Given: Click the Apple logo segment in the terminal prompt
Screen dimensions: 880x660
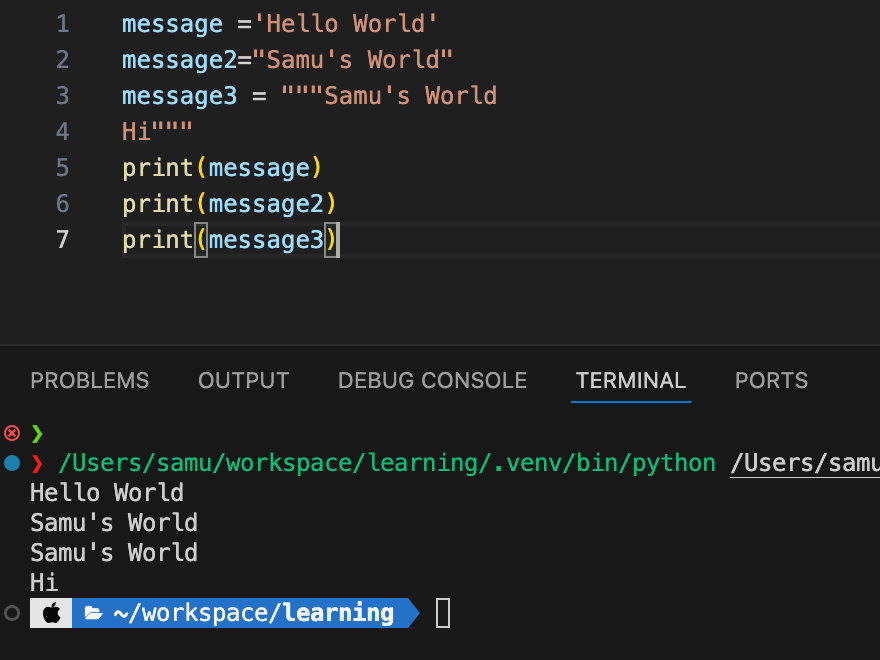Looking at the screenshot, I should tap(50, 612).
